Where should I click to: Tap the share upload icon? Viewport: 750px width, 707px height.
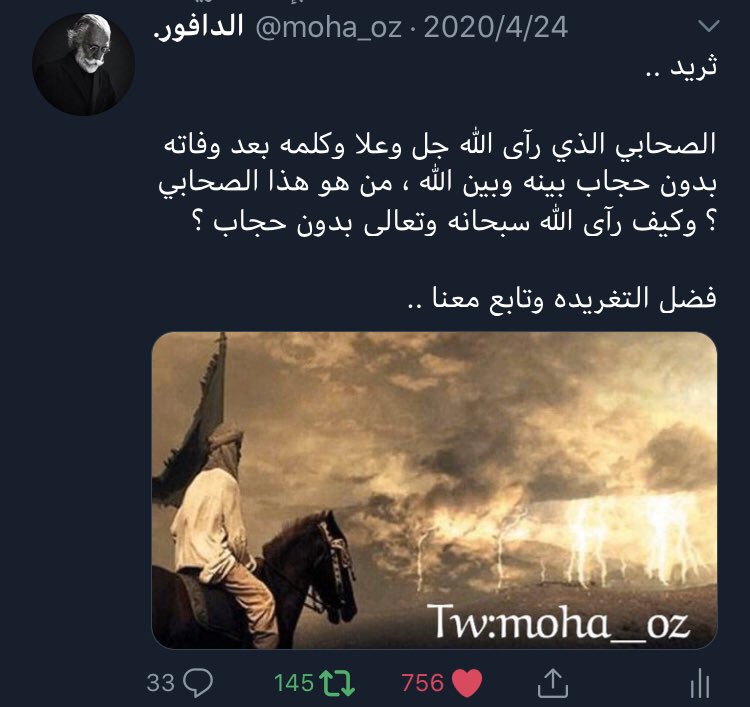click(552, 683)
